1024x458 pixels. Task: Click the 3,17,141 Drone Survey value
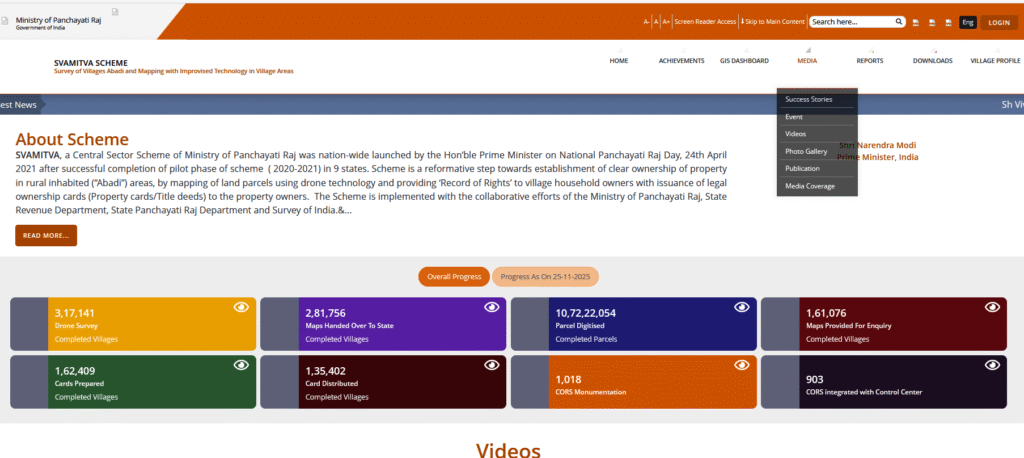coord(74,313)
